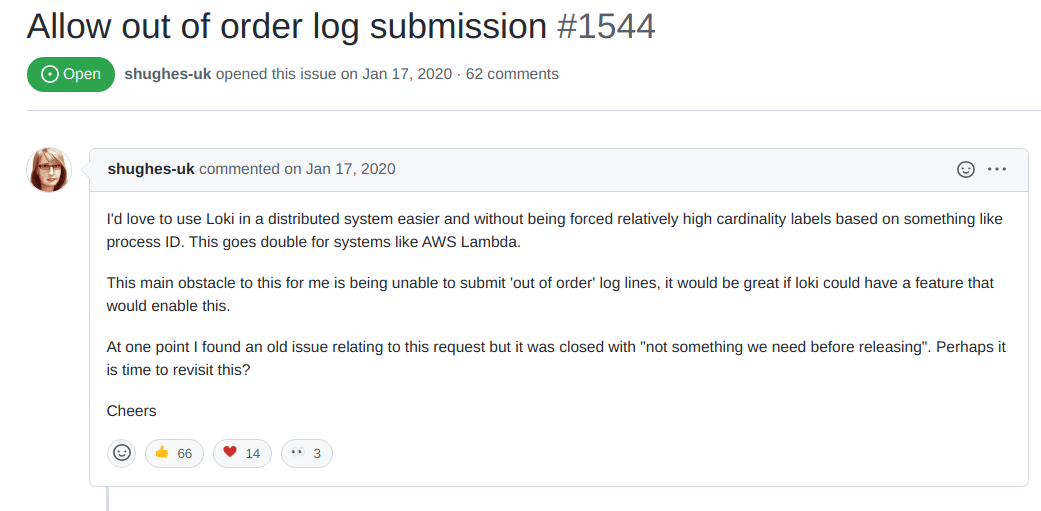Click the 62 comments count

tap(512, 74)
